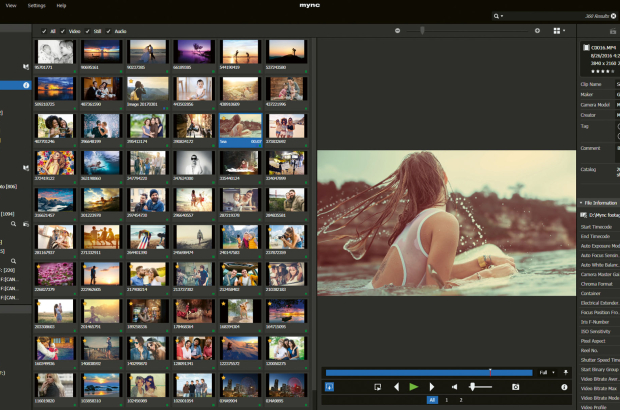This screenshot has width=620, height=410.
Task: Adjust the player volume slider
Action: pos(472,387)
